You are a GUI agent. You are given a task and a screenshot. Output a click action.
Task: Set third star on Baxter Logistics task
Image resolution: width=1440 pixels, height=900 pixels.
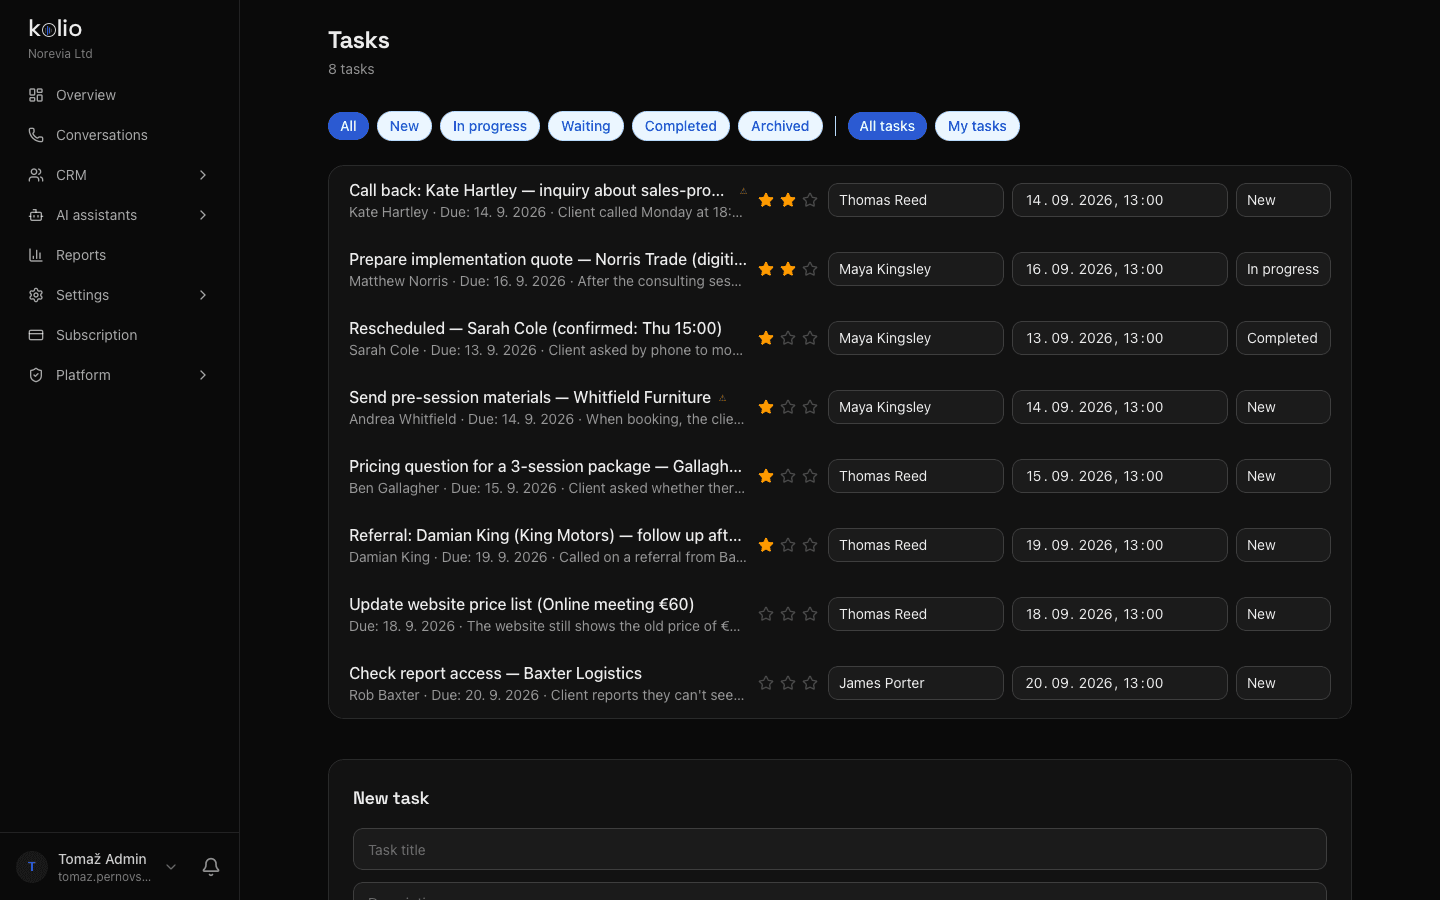coord(810,683)
